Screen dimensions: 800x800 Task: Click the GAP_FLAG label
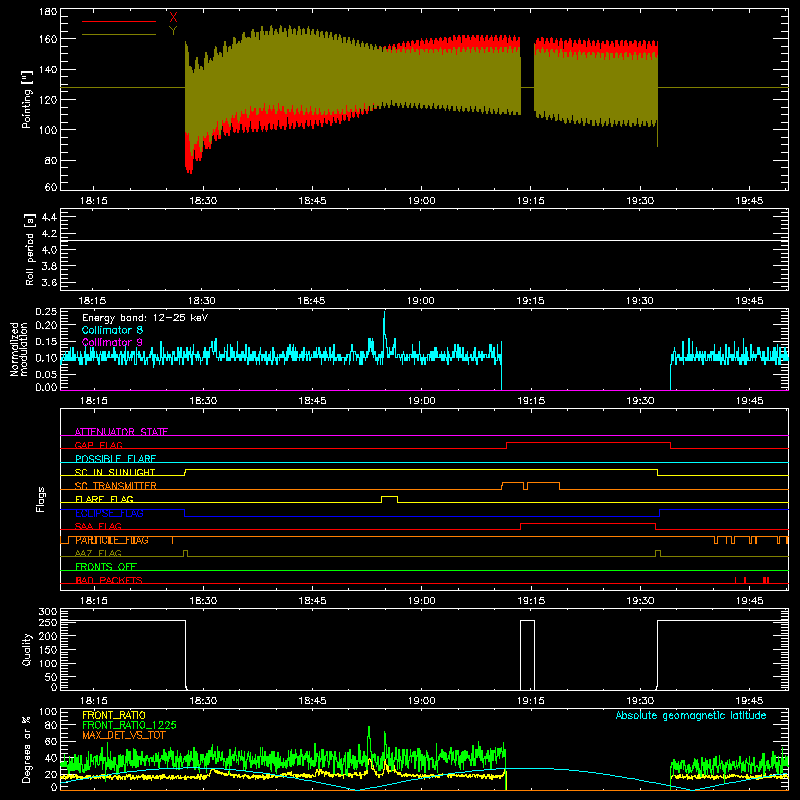[98, 445]
